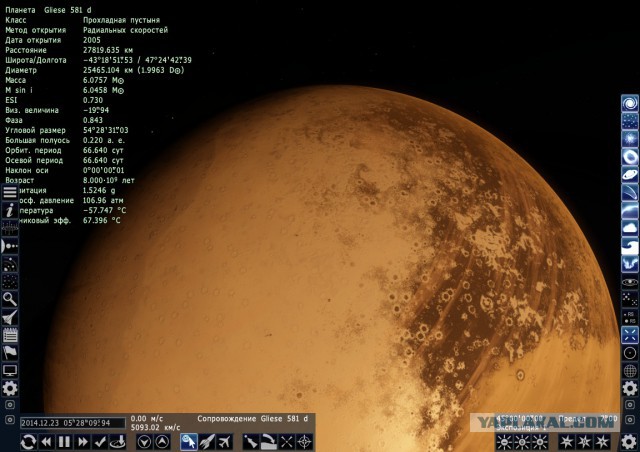Toggle star clusters visibility
Viewport: 640px width, 452px height.
point(630,121)
